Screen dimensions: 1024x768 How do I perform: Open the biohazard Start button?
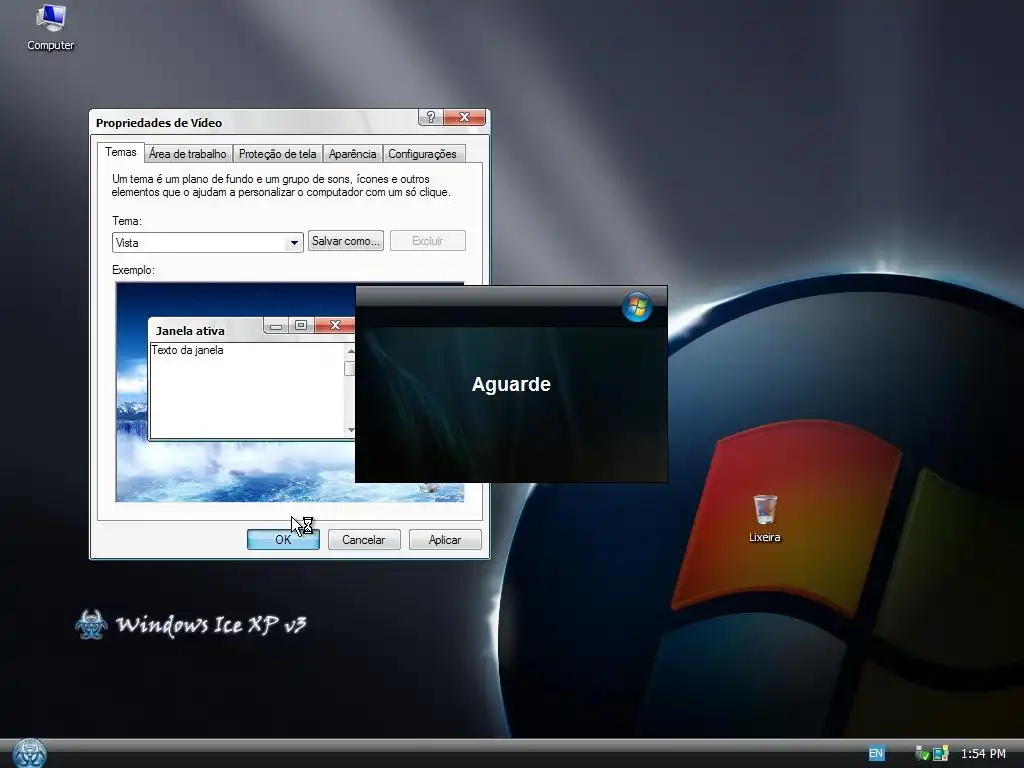pos(29,754)
